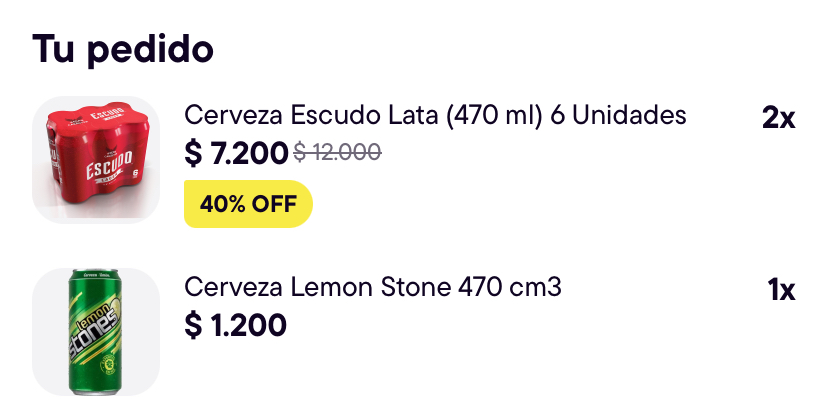Image resolution: width=828 pixels, height=414 pixels.
Task: Select the yellow 40% OFF discount badge
Action: (x=248, y=204)
